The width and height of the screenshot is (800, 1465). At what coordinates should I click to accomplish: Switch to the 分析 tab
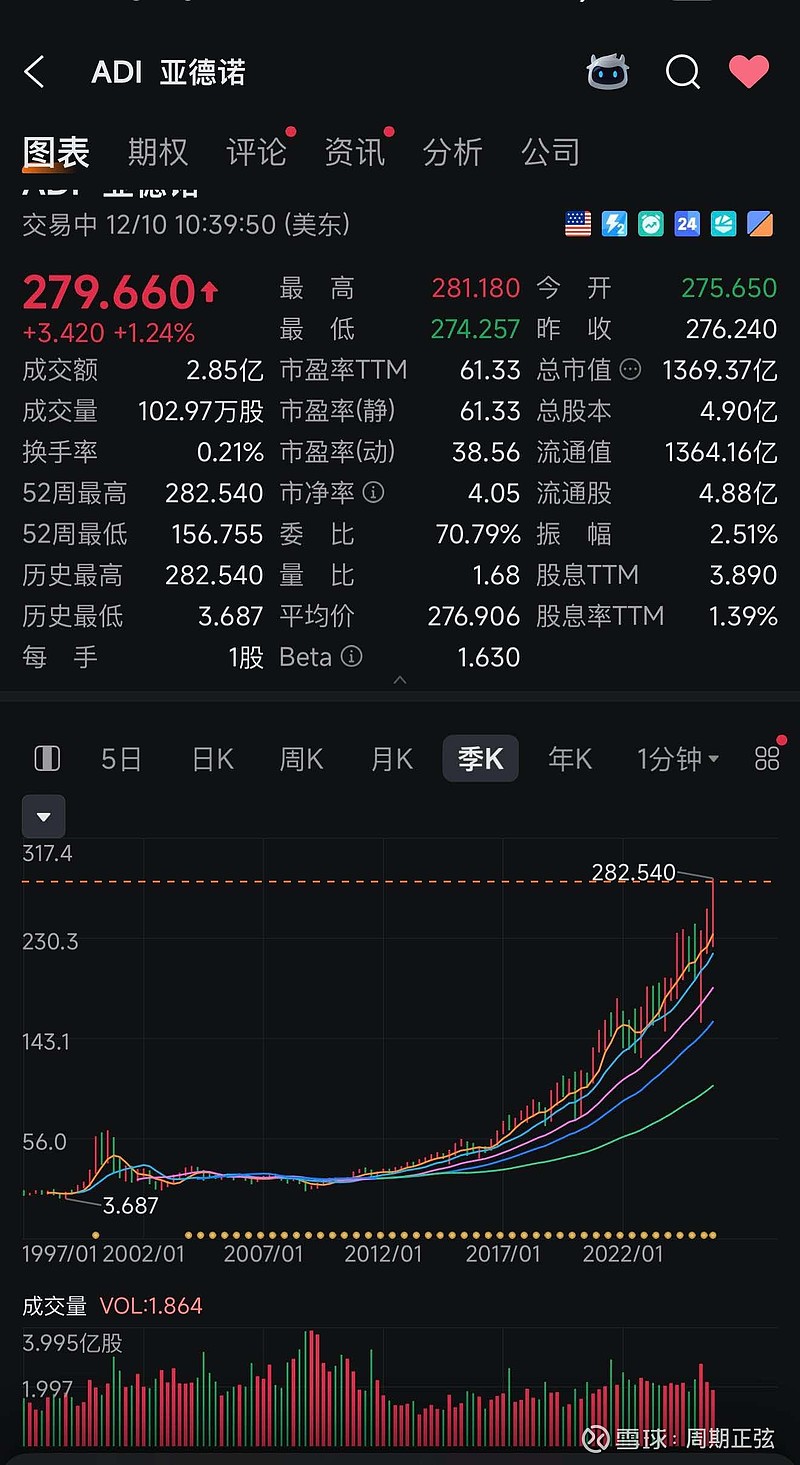coord(452,152)
